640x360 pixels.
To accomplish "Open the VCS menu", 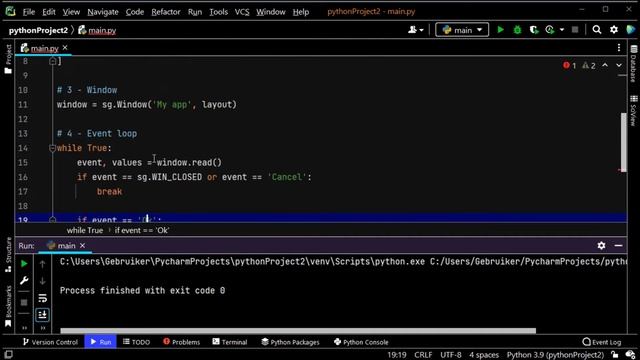I will (242, 12).
